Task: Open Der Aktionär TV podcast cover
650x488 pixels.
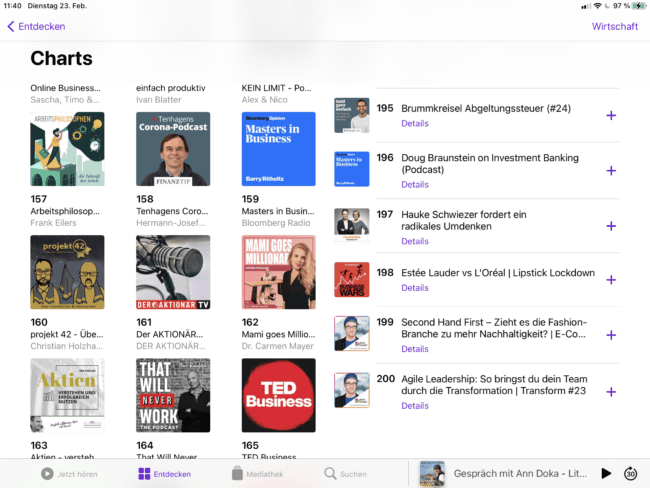Action: click(173, 272)
